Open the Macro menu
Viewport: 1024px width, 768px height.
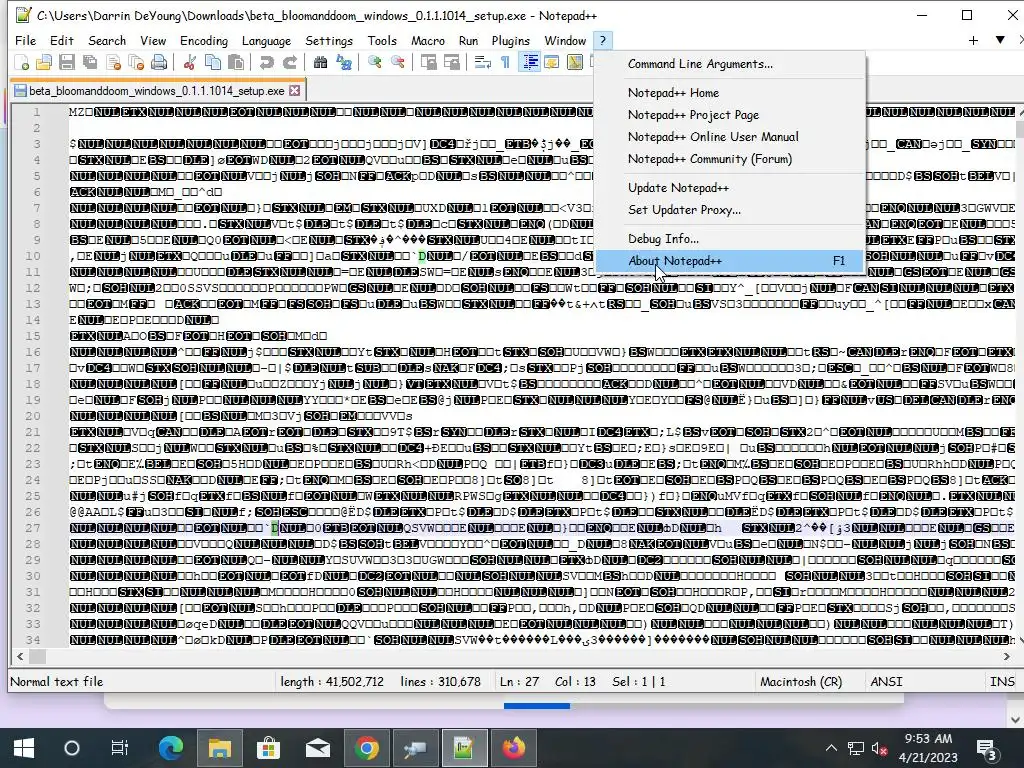[x=428, y=40]
